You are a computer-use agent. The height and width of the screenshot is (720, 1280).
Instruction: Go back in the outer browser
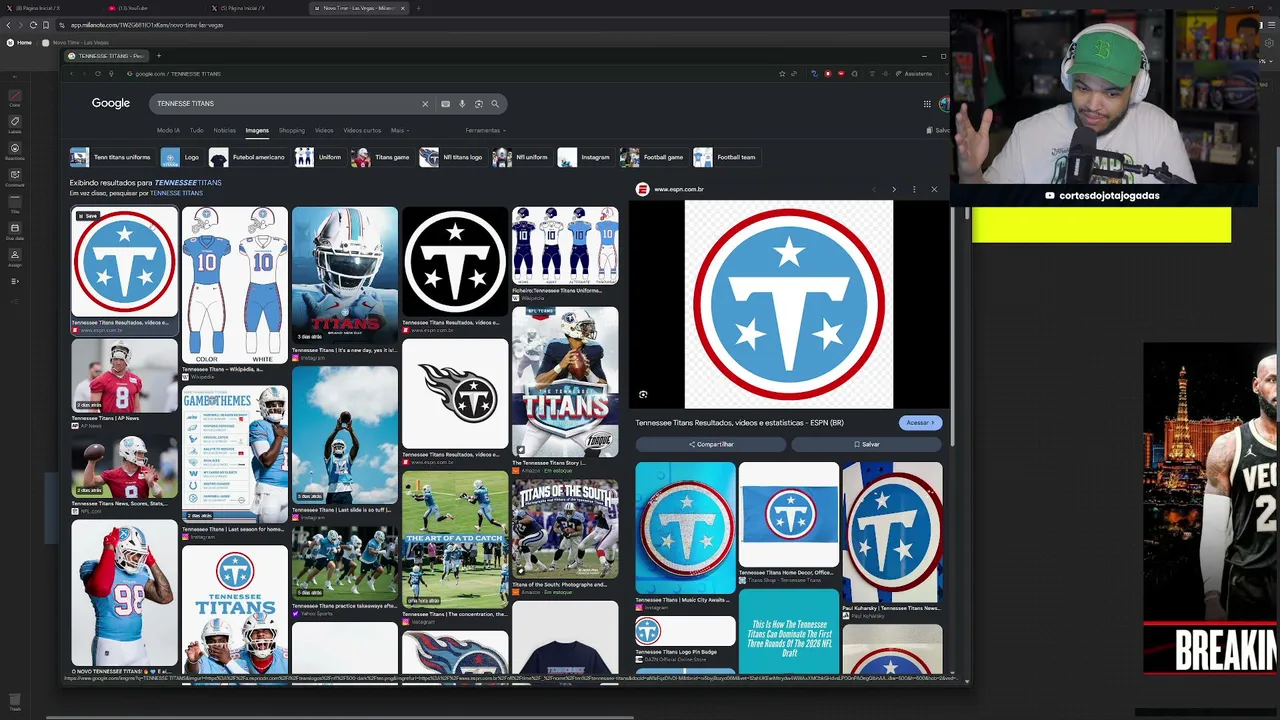click(8, 25)
